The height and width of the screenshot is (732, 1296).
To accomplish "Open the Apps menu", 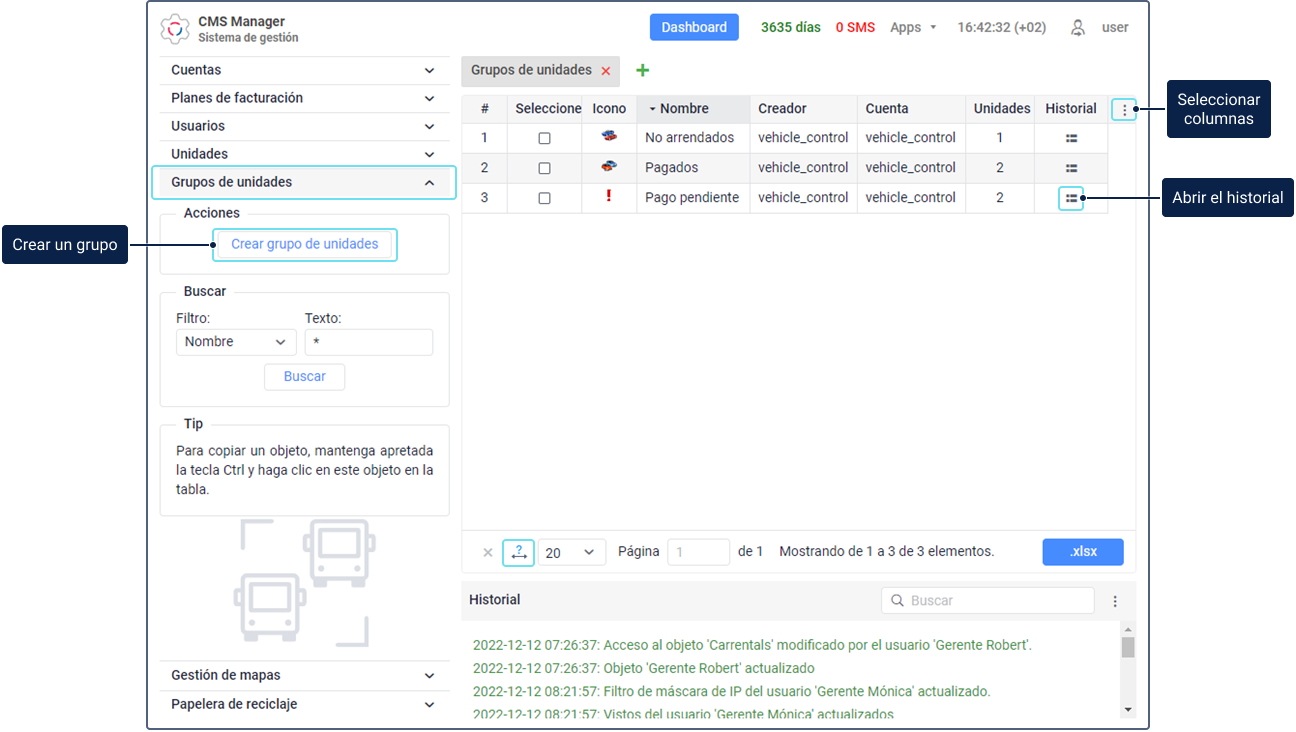I will [x=913, y=27].
